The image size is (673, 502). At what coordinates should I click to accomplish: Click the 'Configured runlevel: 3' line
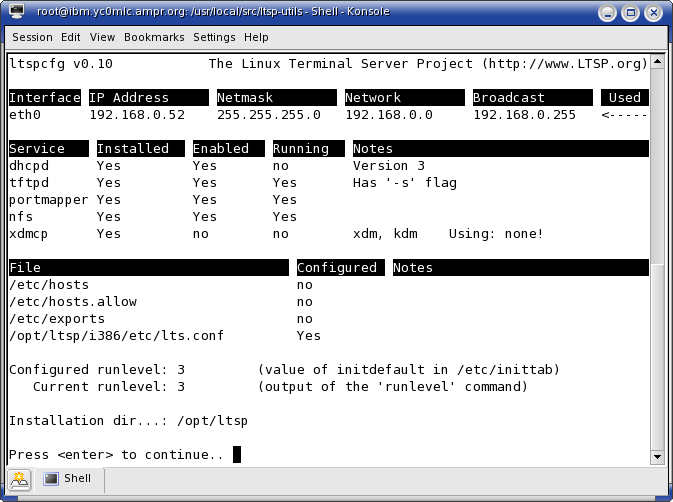tap(97, 369)
